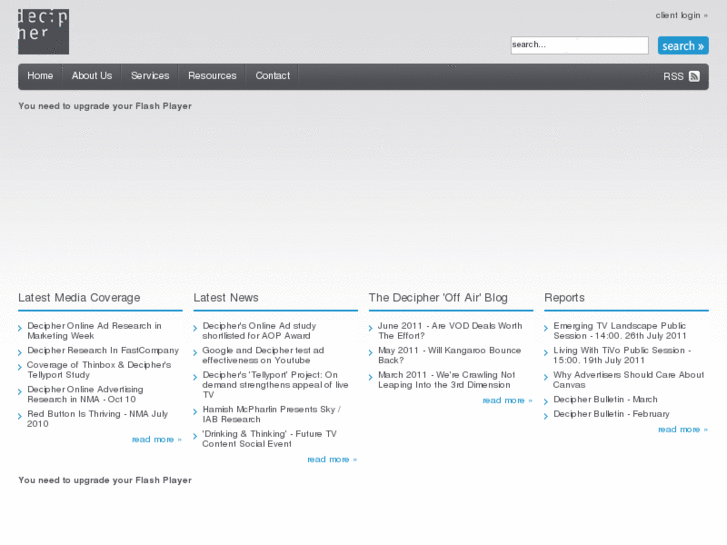Click the RSS feed icon
The height and width of the screenshot is (545, 727).
[x=694, y=77]
